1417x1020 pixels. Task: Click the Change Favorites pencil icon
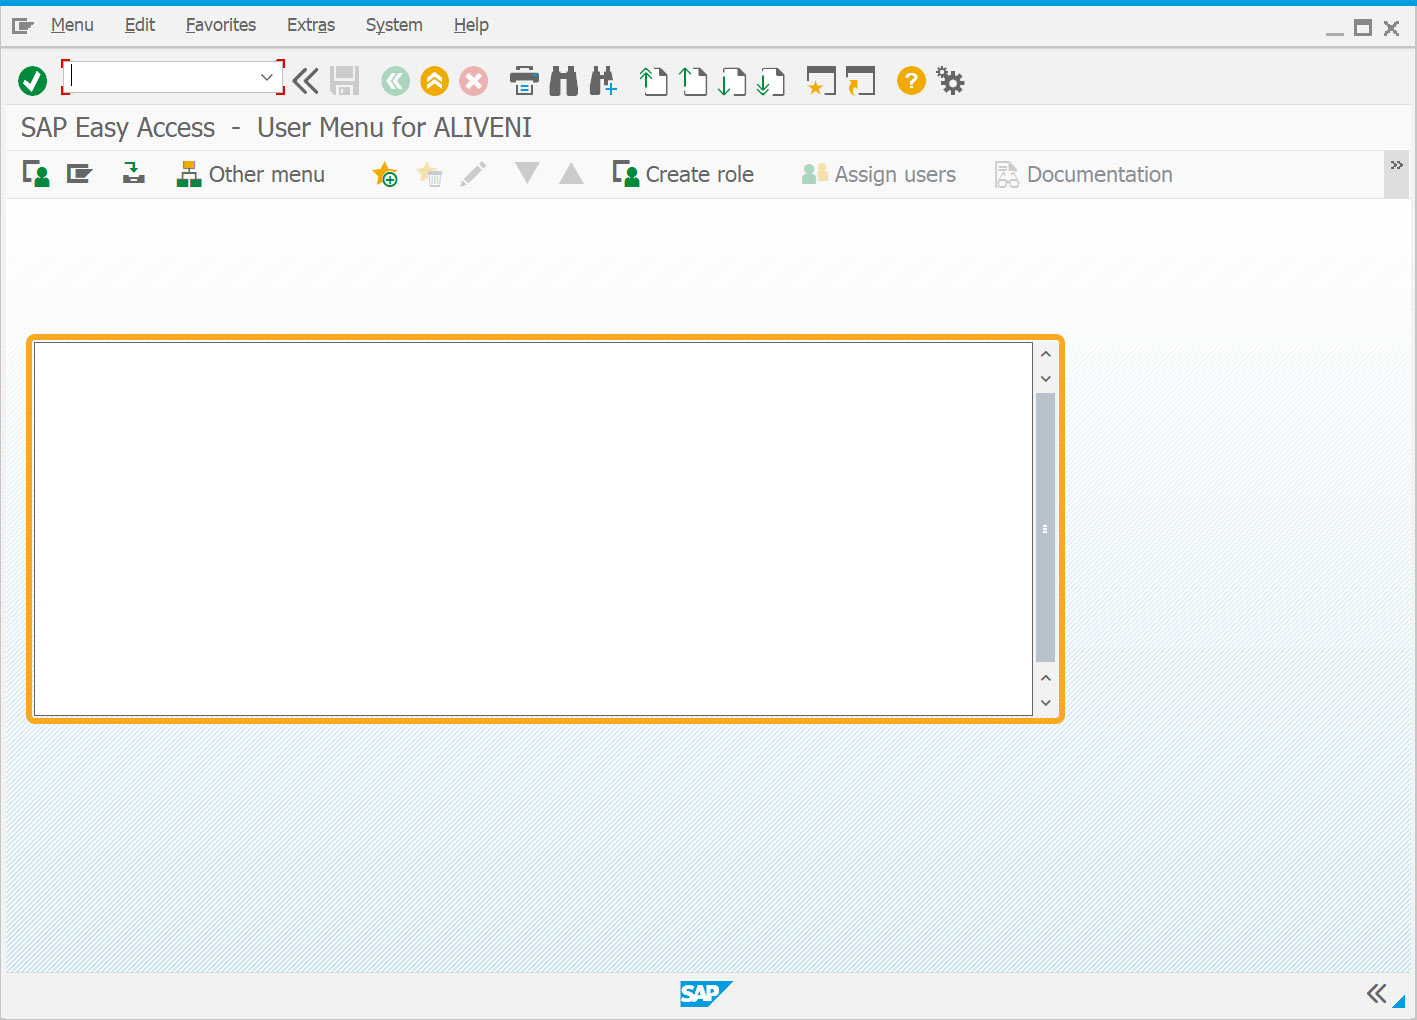[x=473, y=174]
